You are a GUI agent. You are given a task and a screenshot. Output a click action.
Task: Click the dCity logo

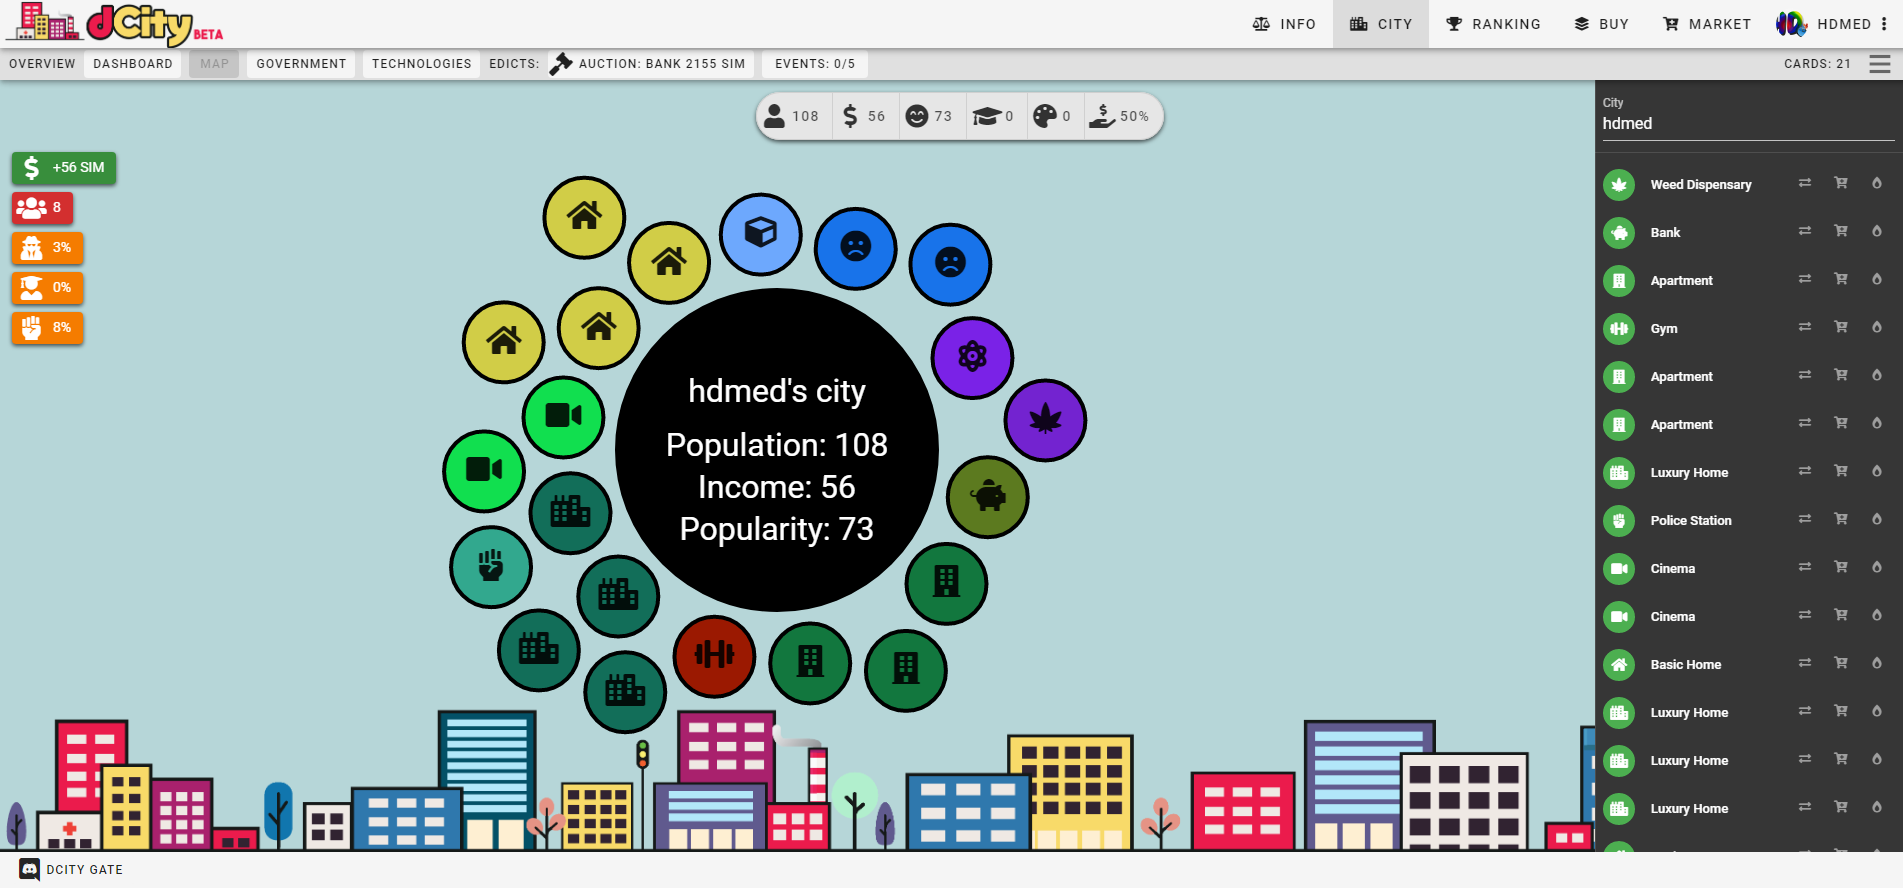(x=115, y=24)
